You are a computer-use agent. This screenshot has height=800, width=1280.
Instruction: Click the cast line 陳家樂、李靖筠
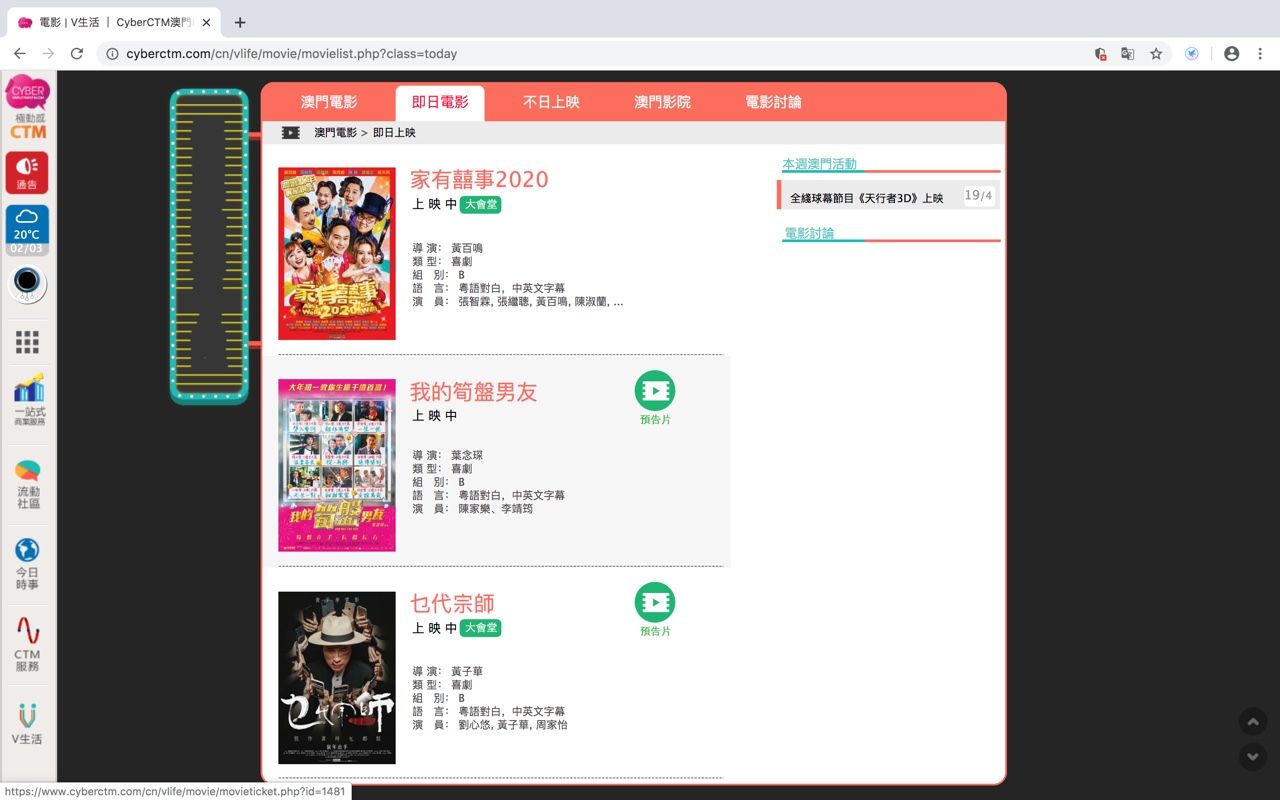[496, 509]
